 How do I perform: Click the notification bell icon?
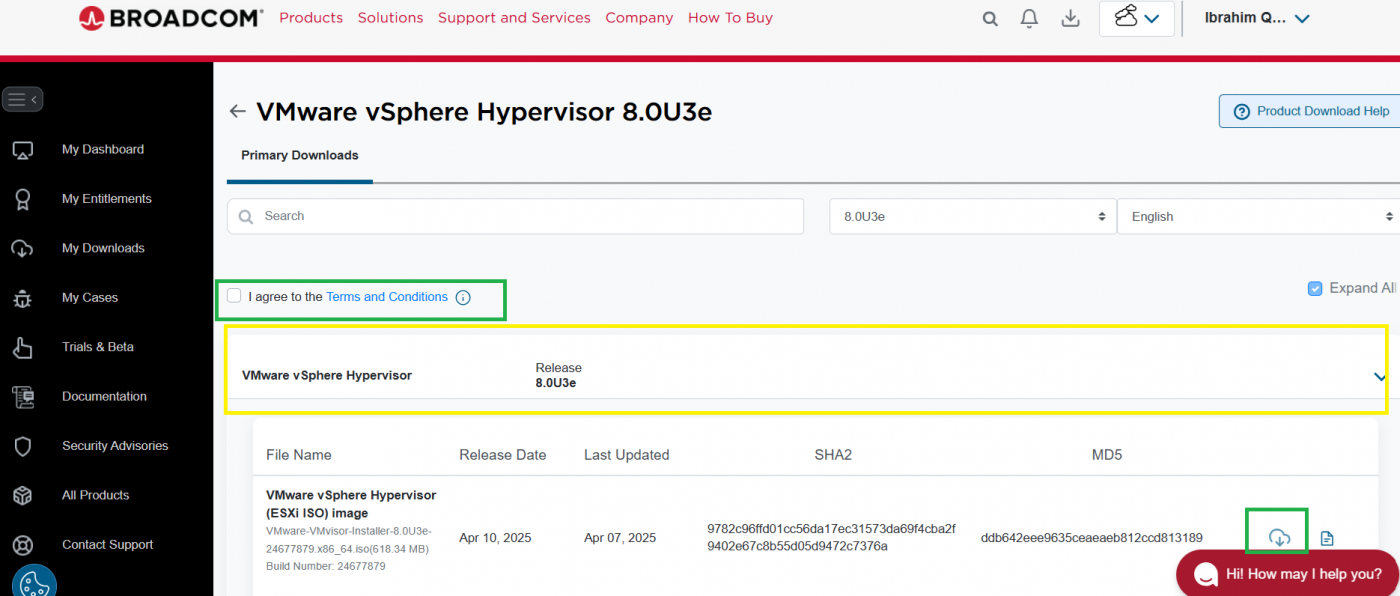coord(1029,18)
